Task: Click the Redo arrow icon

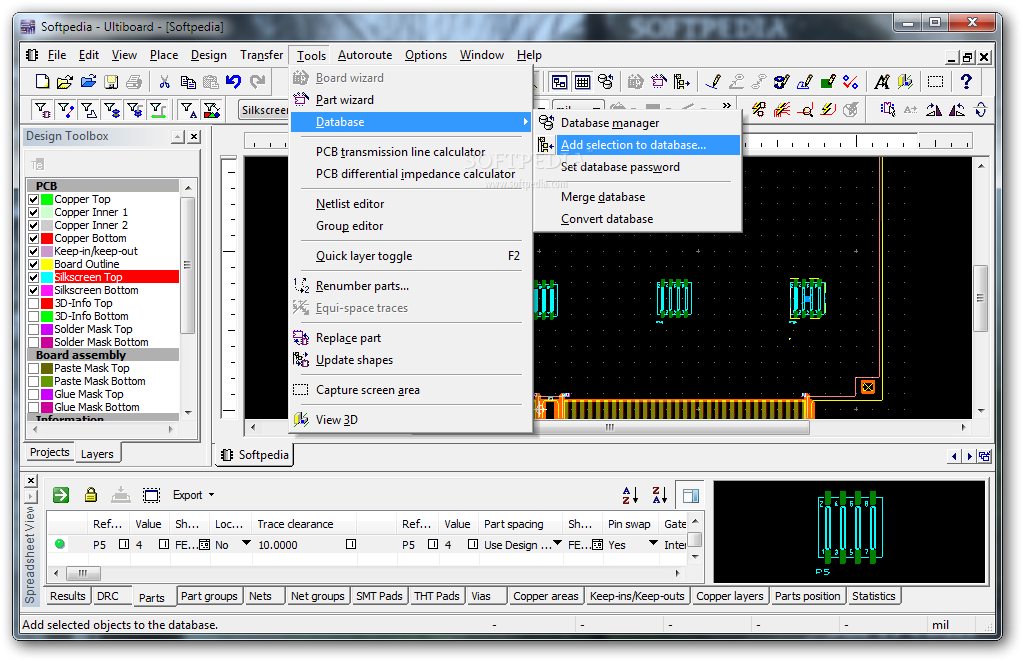Action: coord(258,81)
